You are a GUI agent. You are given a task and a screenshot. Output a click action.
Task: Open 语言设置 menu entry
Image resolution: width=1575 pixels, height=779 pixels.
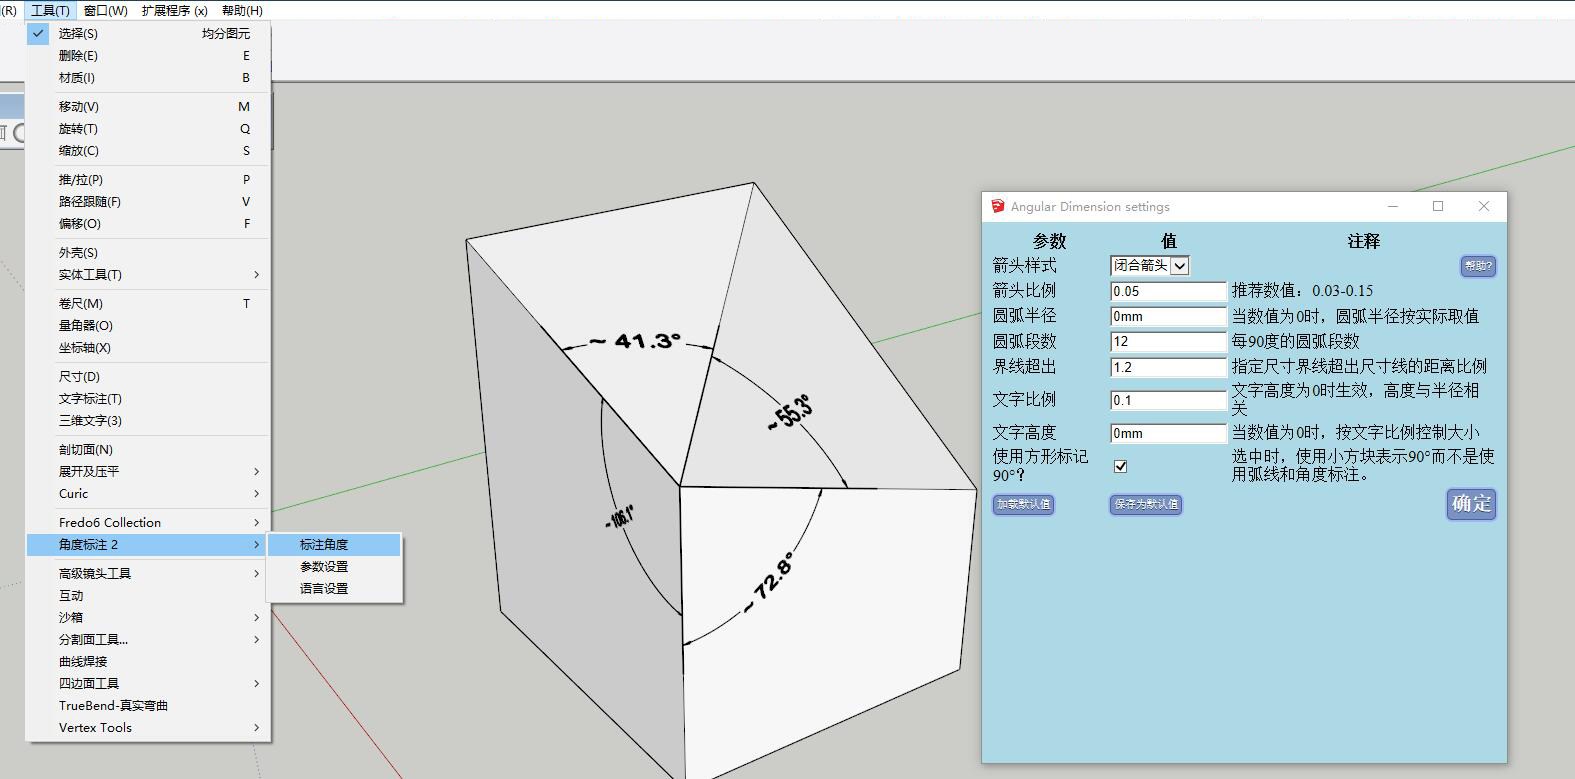pos(324,589)
